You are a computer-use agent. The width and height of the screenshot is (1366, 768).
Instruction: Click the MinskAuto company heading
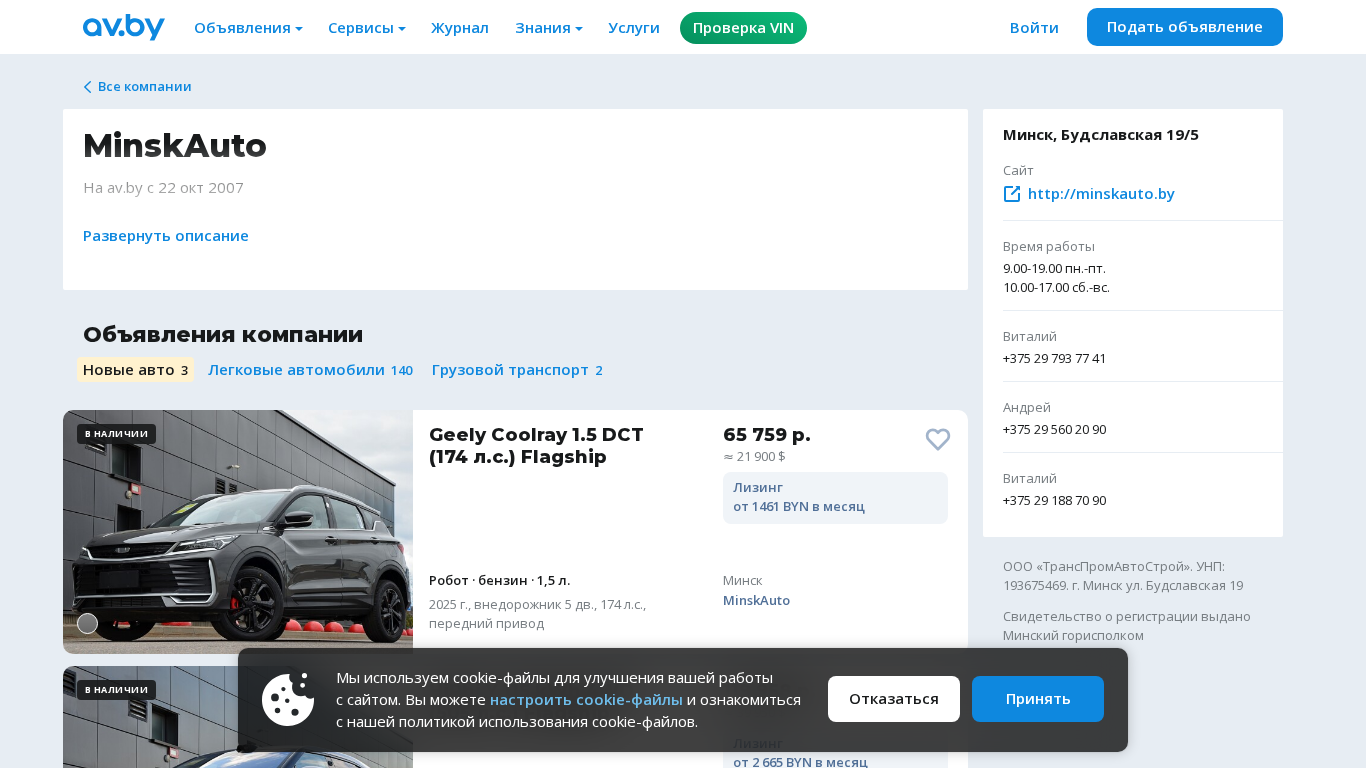click(x=175, y=146)
